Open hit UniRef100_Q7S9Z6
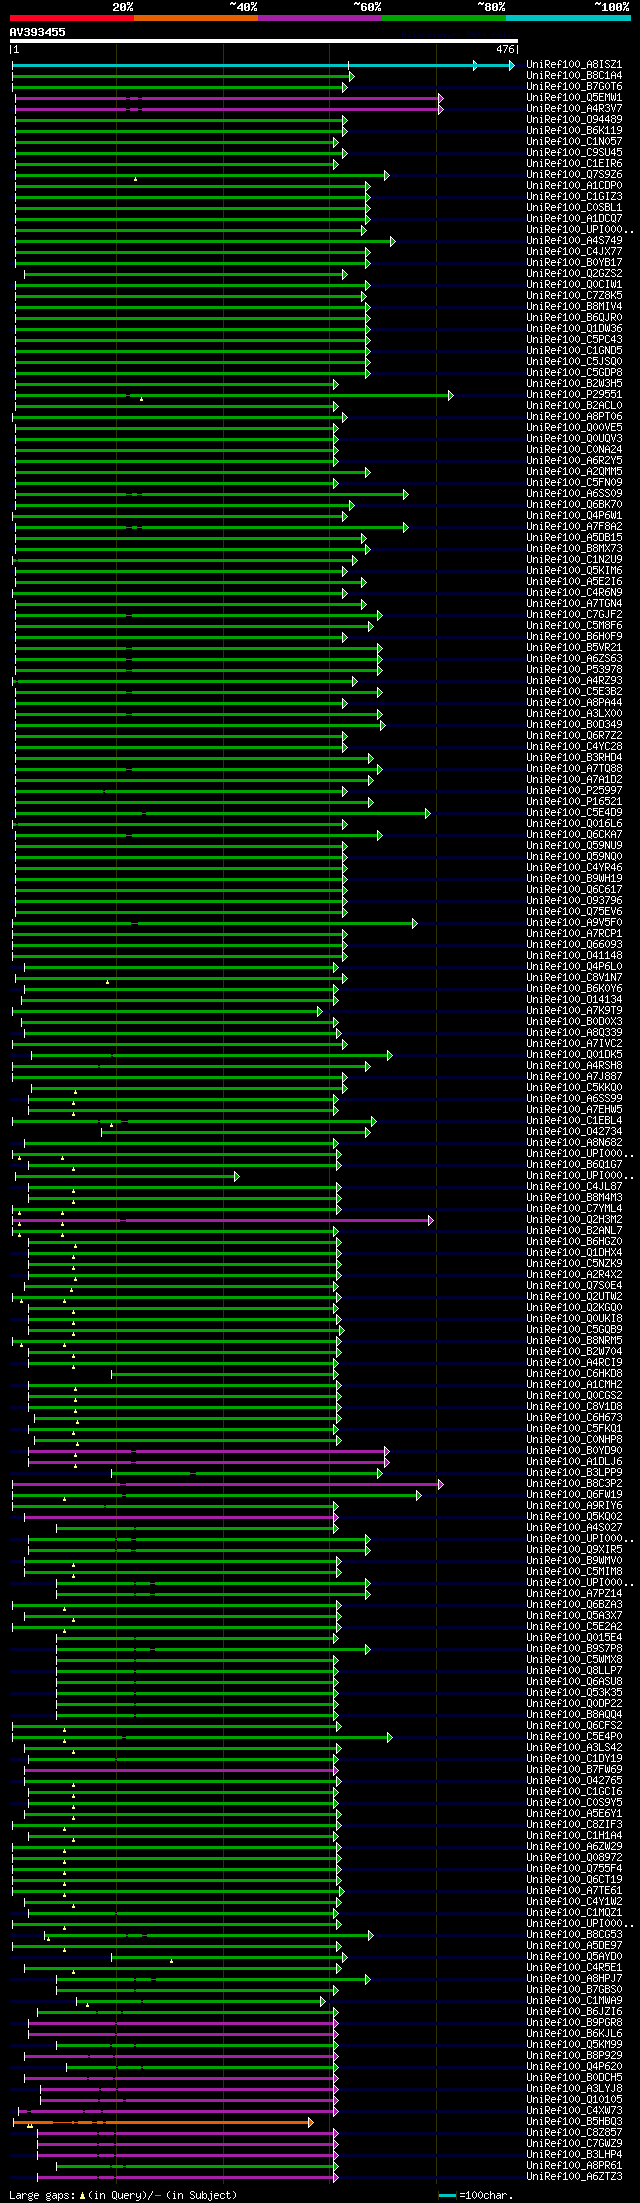The width and height of the screenshot is (640, 2203). [574, 175]
